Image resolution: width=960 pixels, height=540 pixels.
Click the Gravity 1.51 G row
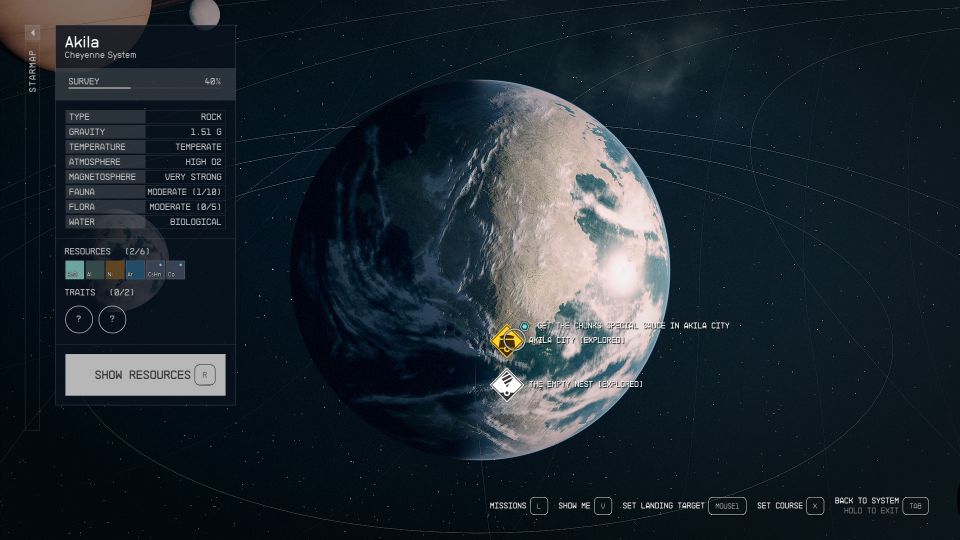coord(145,132)
